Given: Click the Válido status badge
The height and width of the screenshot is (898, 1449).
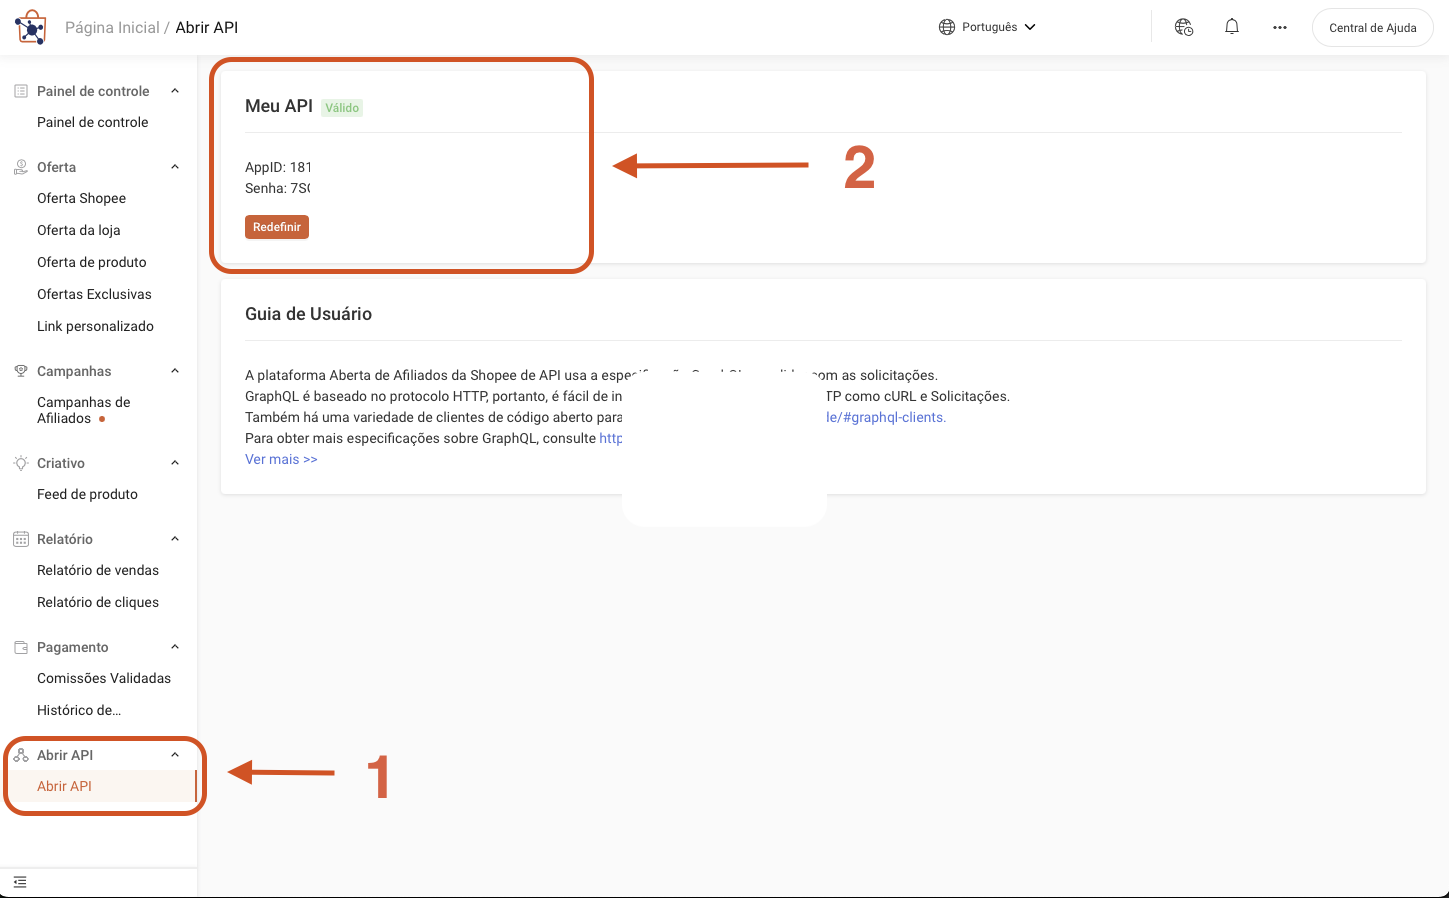Looking at the screenshot, I should tap(342, 108).
